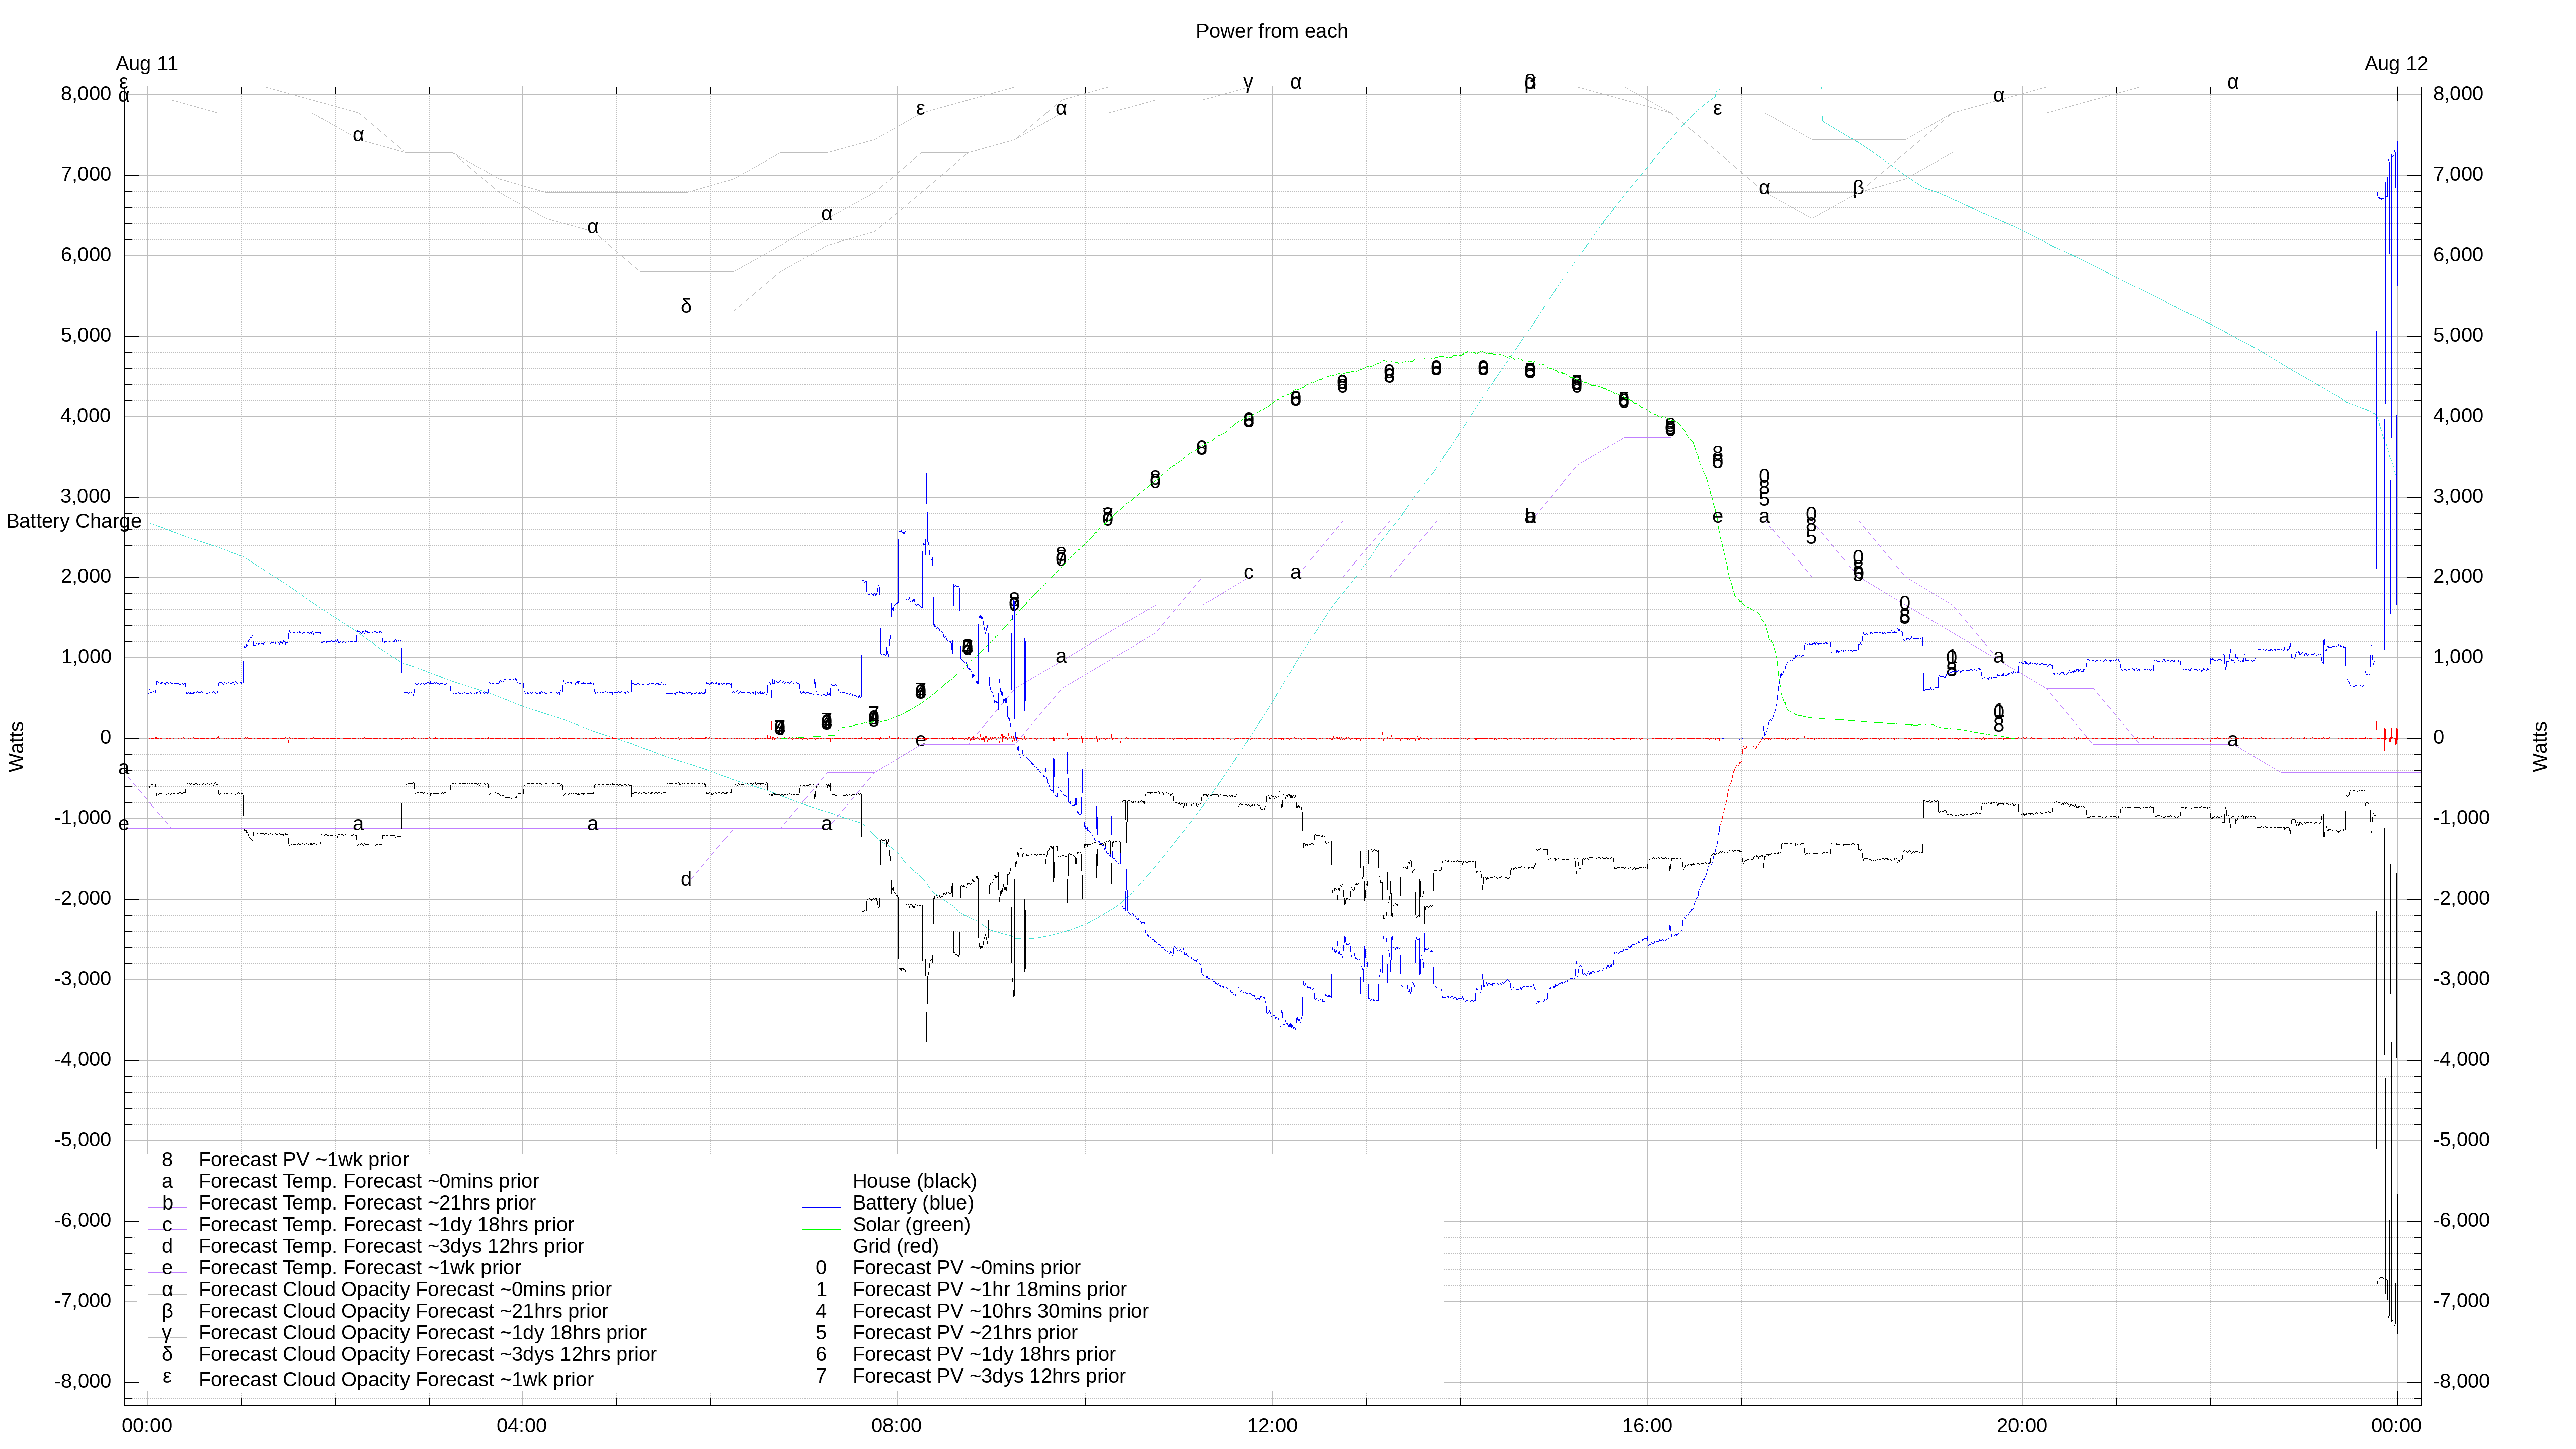2576x1449 pixels.
Task: Click legend 'Forecast Temp. Forecast ~3dys 12hrs prior'
Action: click(391, 1246)
